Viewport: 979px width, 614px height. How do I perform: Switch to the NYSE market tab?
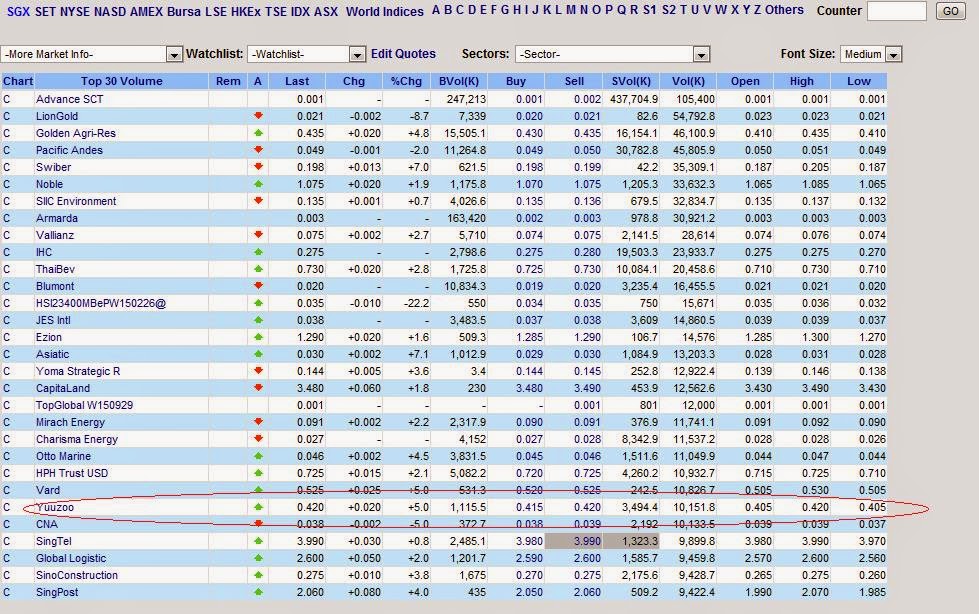(x=75, y=11)
